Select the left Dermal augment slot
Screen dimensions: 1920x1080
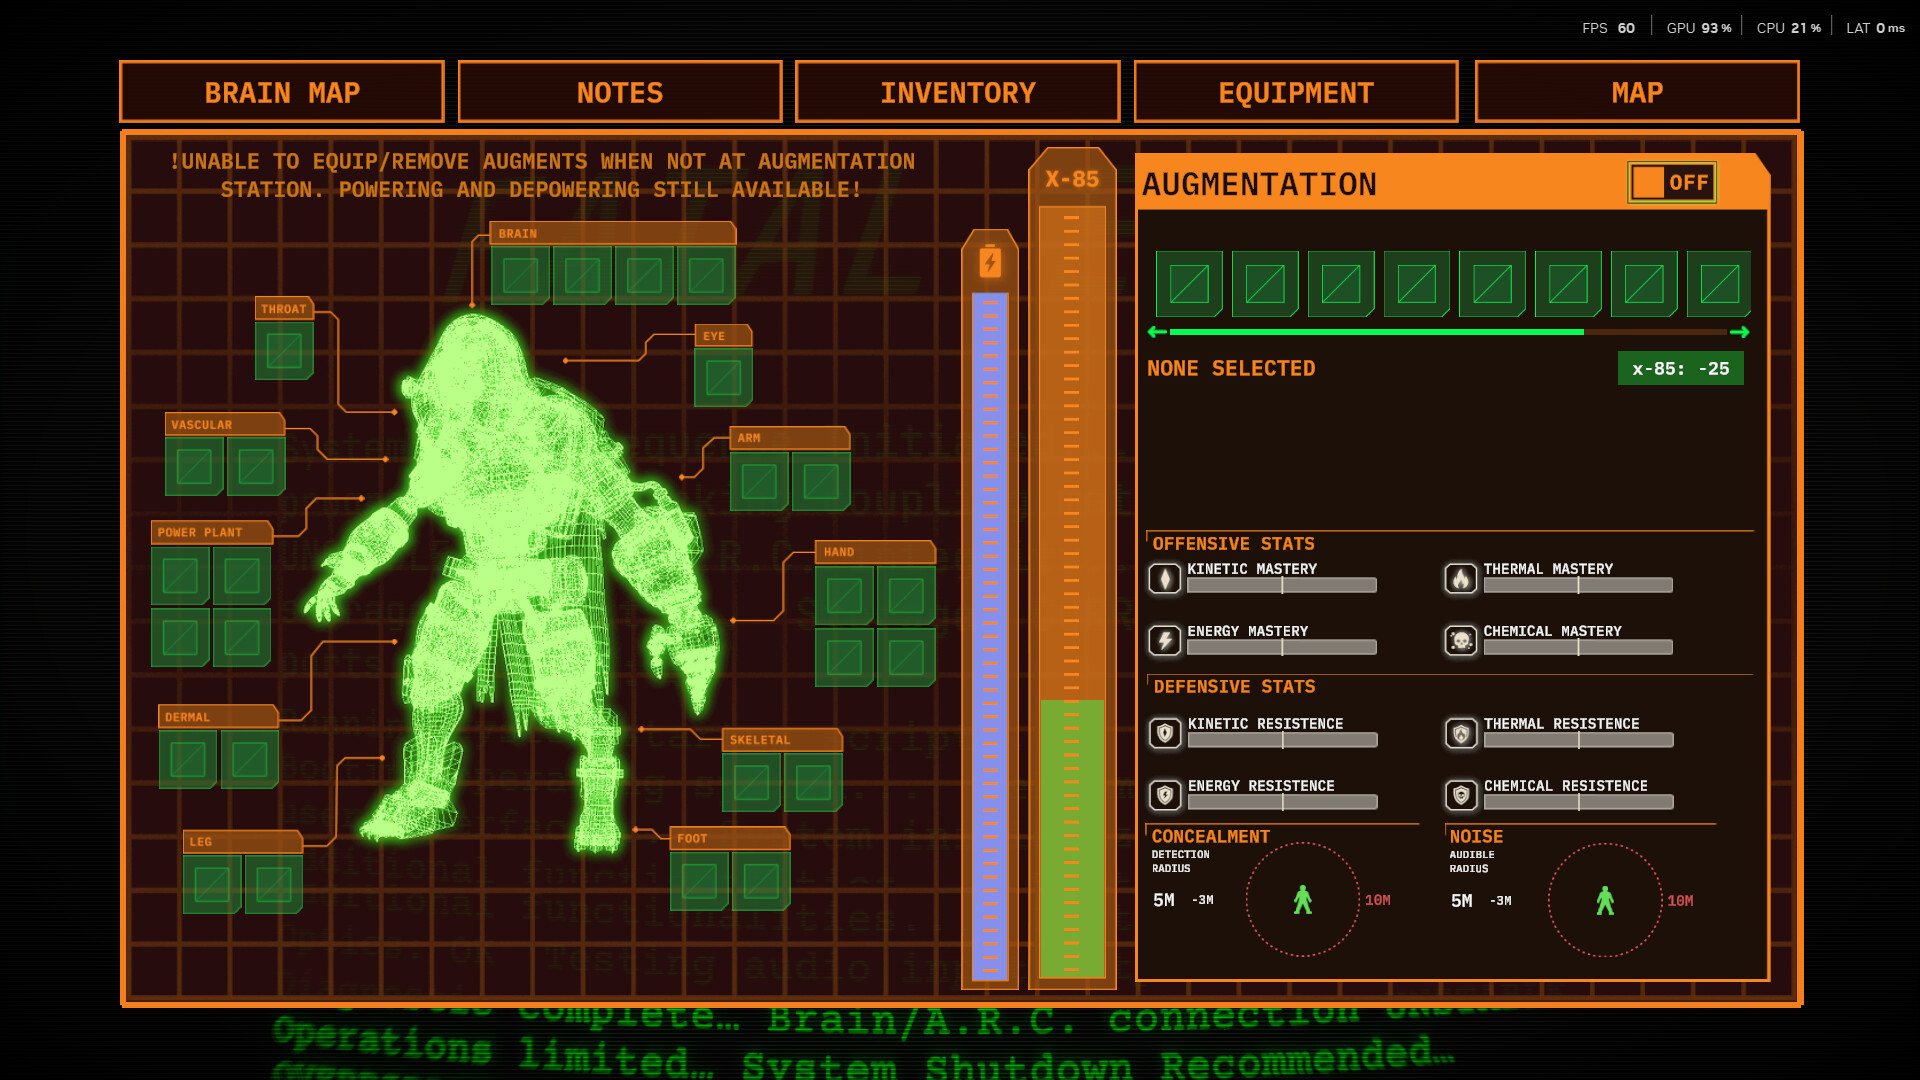tap(188, 760)
